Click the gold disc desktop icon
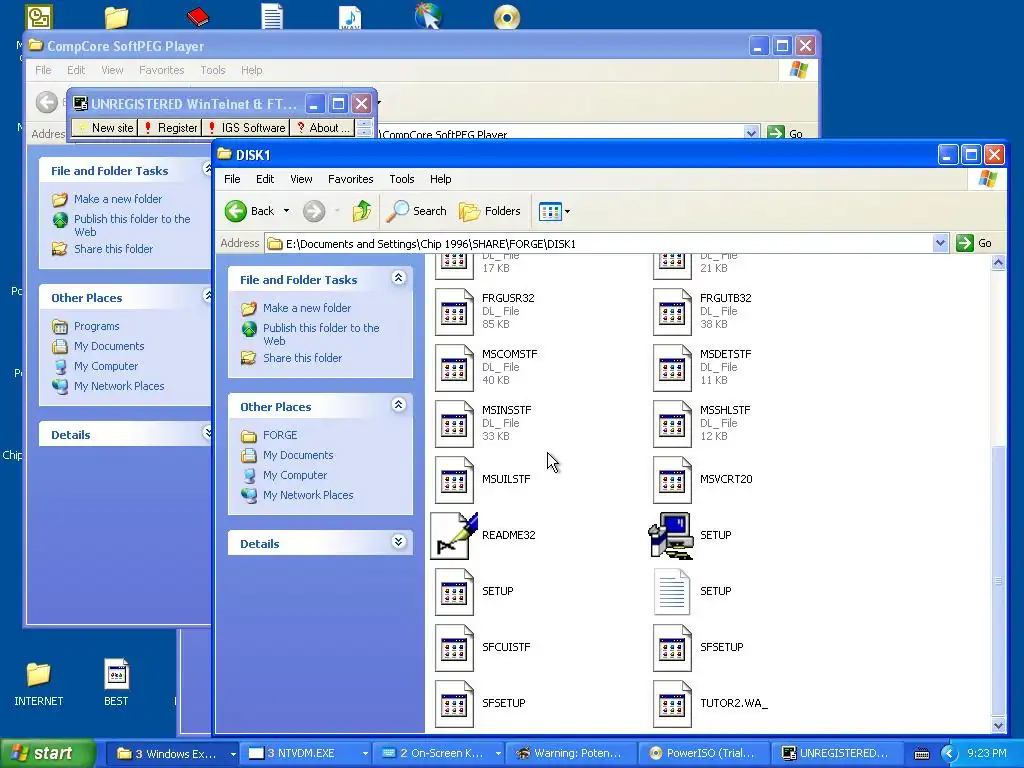 (507, 17)
